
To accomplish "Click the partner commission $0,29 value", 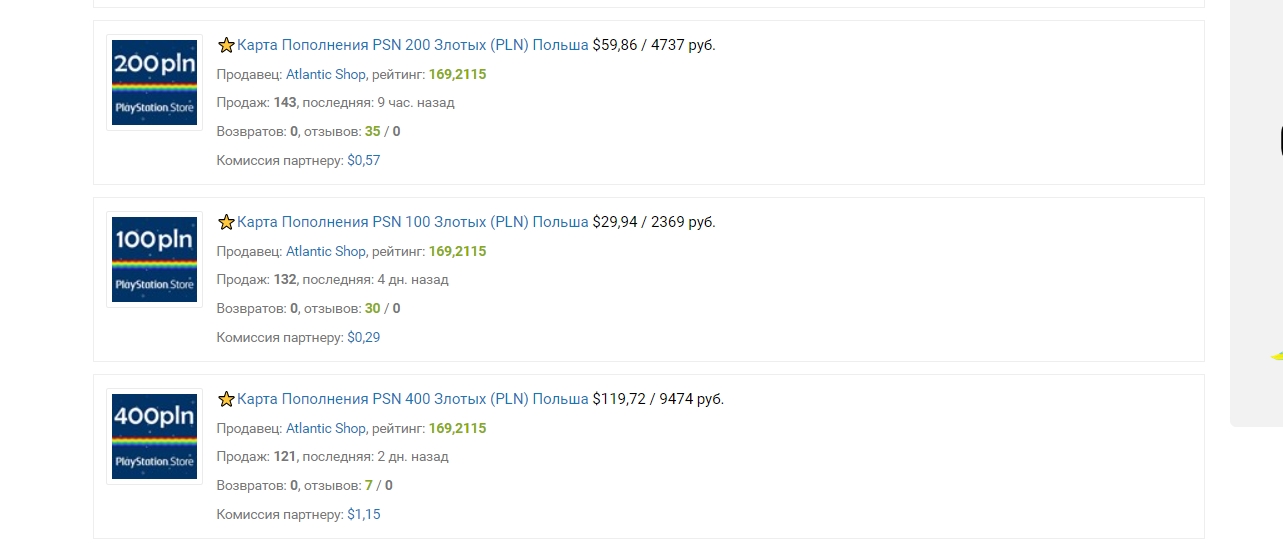I will (364, 337).
